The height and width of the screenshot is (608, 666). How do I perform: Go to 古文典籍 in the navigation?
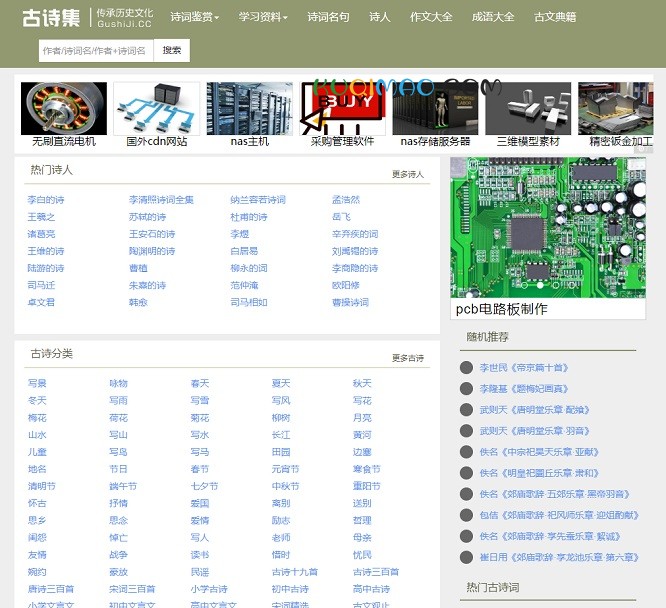coord(555,17)
